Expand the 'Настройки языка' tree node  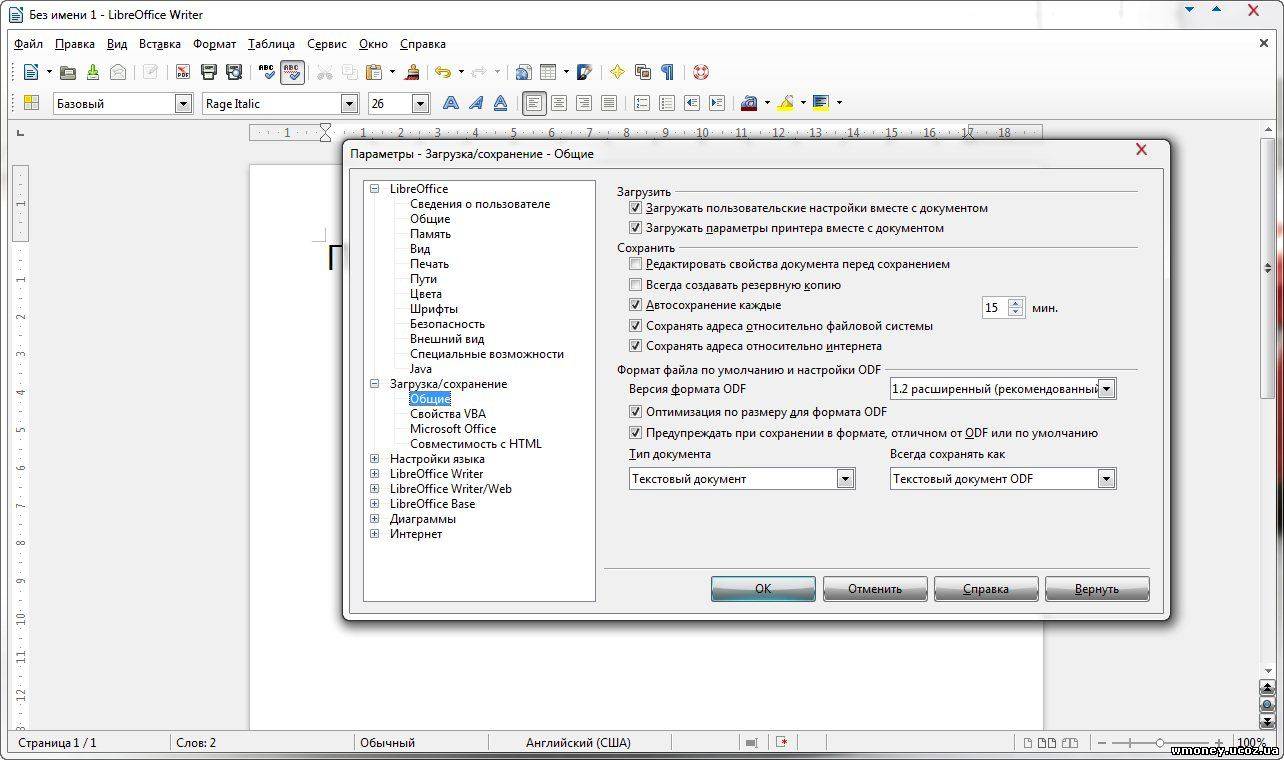tap(375, 459)
